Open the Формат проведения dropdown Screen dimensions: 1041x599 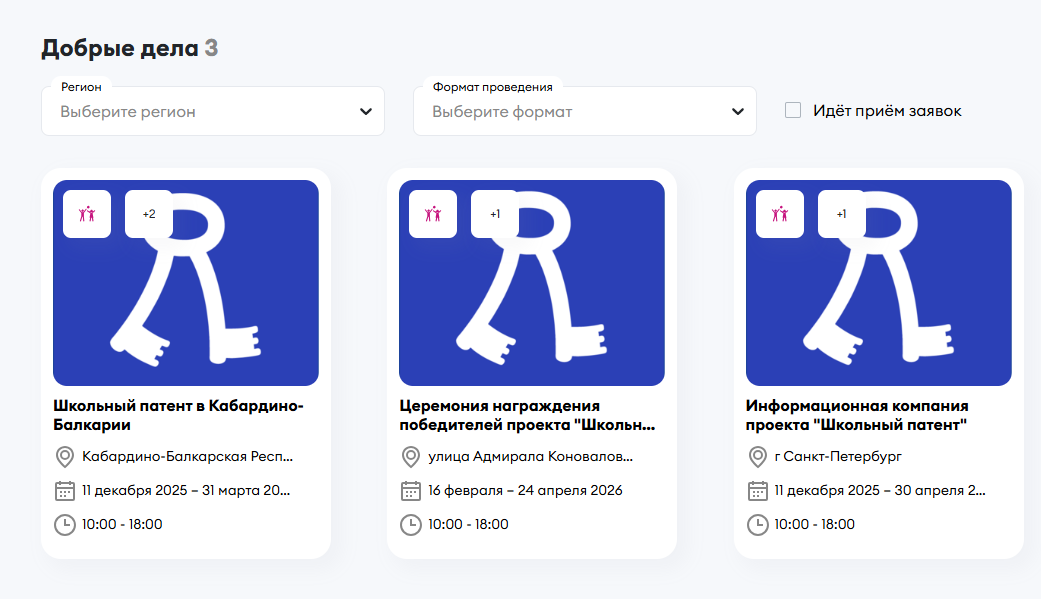[x=572, y=112]
